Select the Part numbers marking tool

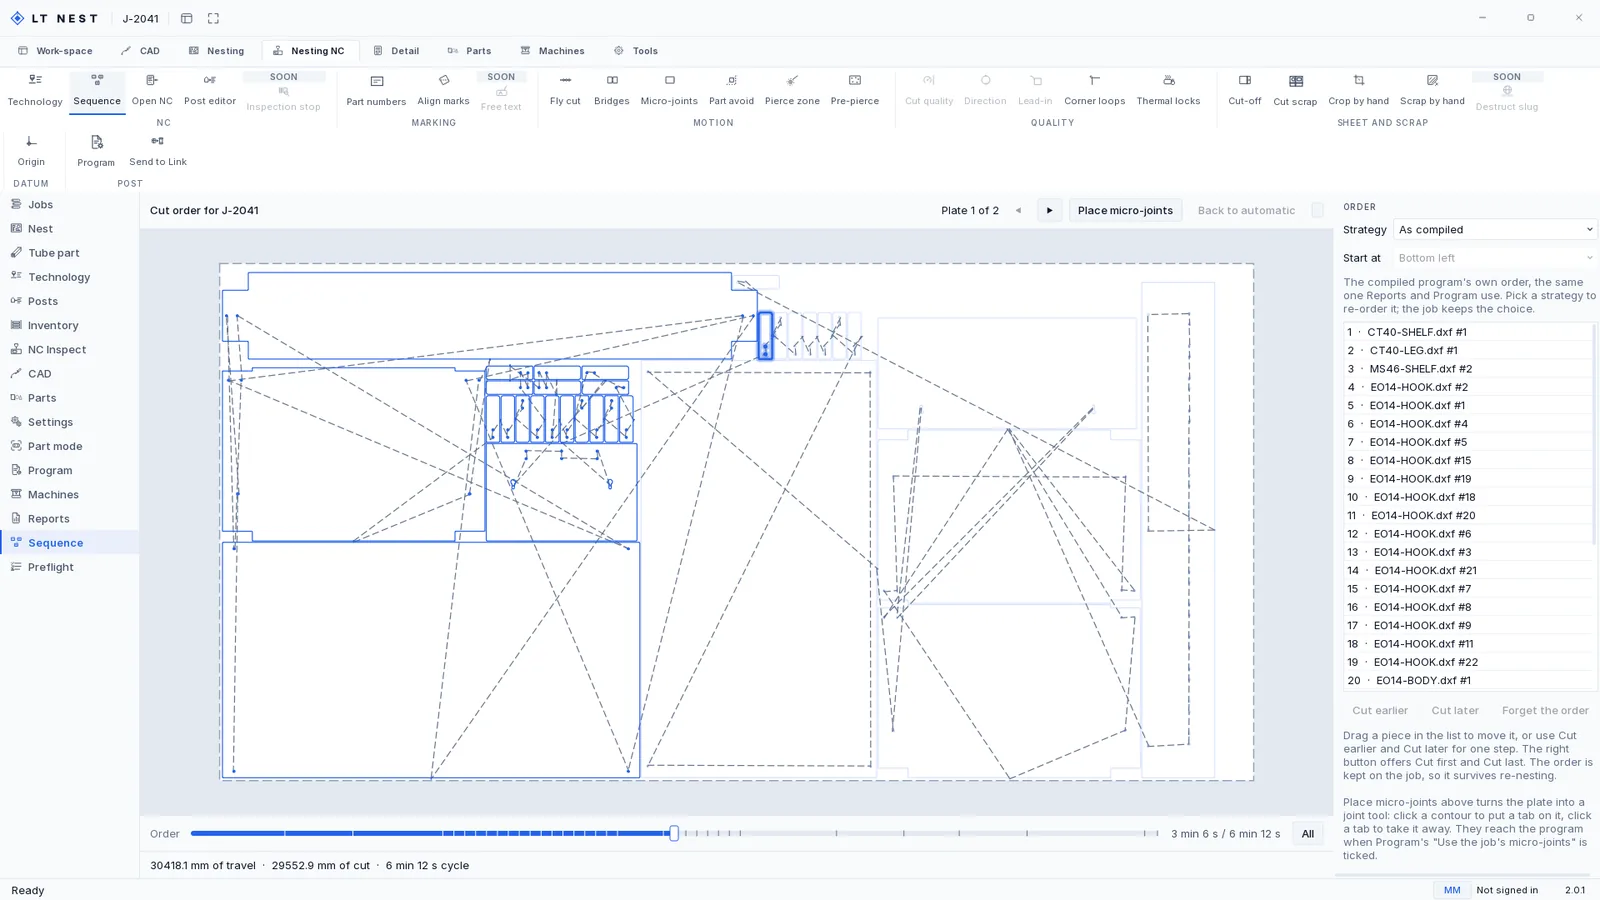click(x=376, y=90)
